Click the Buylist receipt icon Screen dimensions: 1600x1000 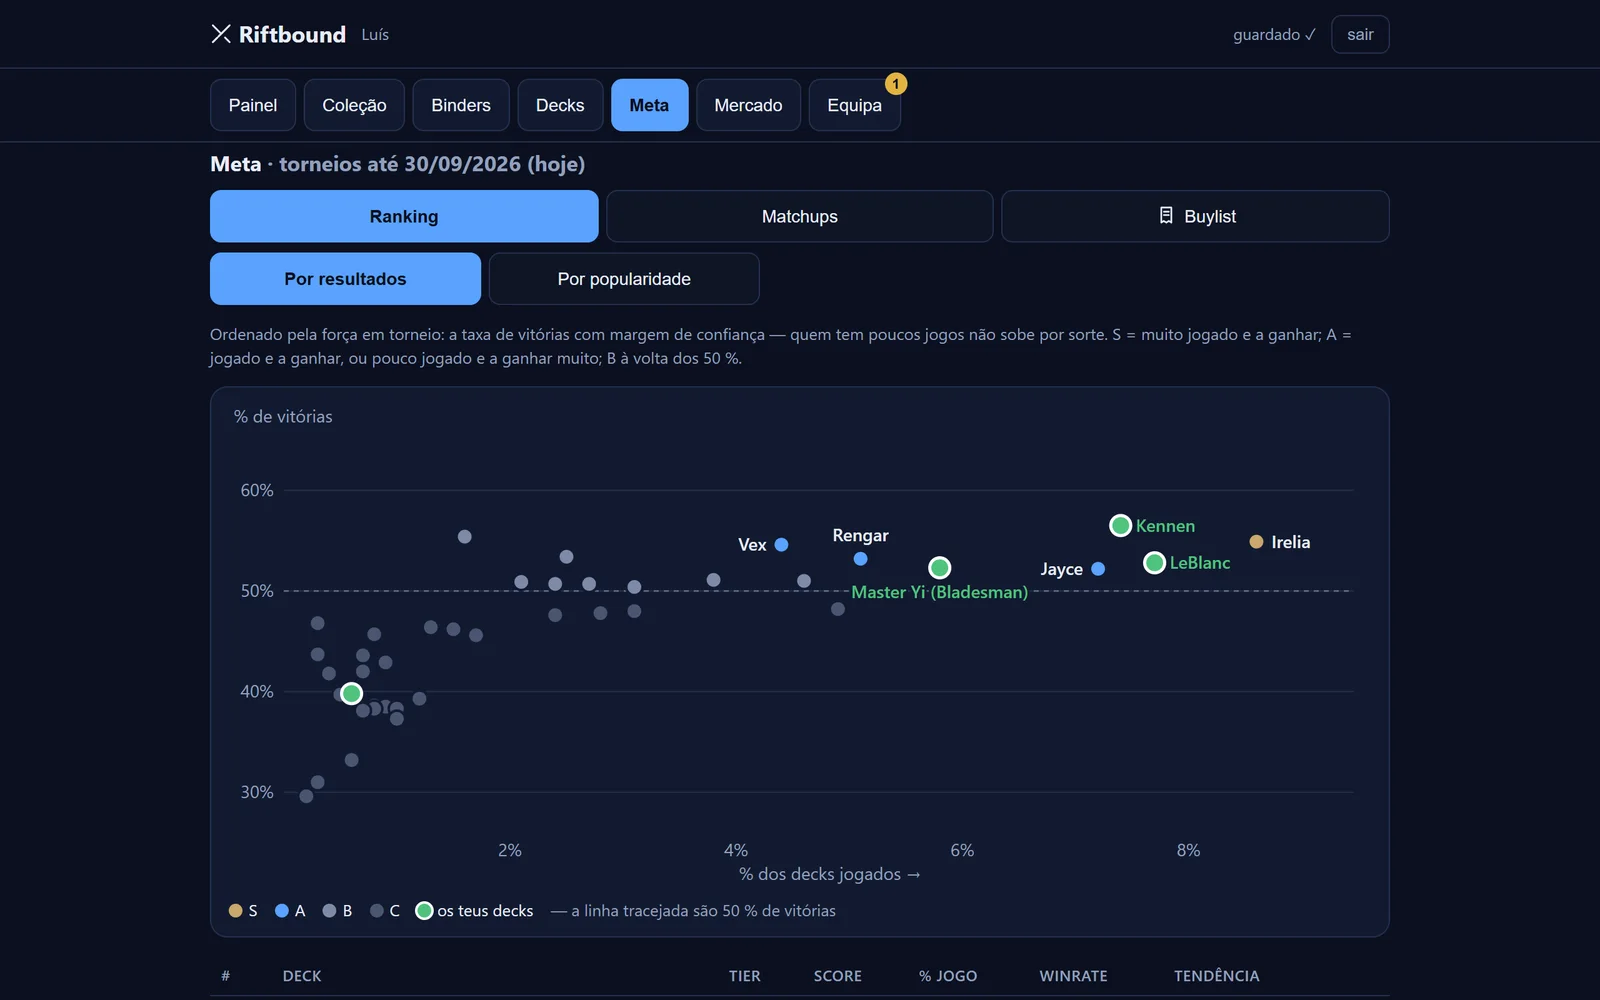point(1166,216)
